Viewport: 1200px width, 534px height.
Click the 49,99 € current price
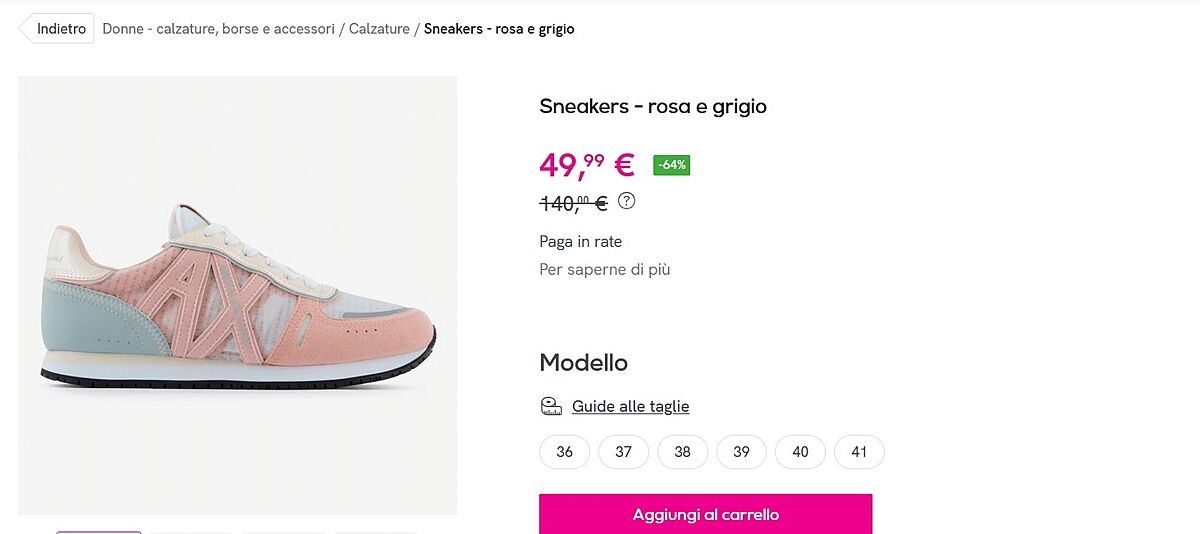pos(586,165)
